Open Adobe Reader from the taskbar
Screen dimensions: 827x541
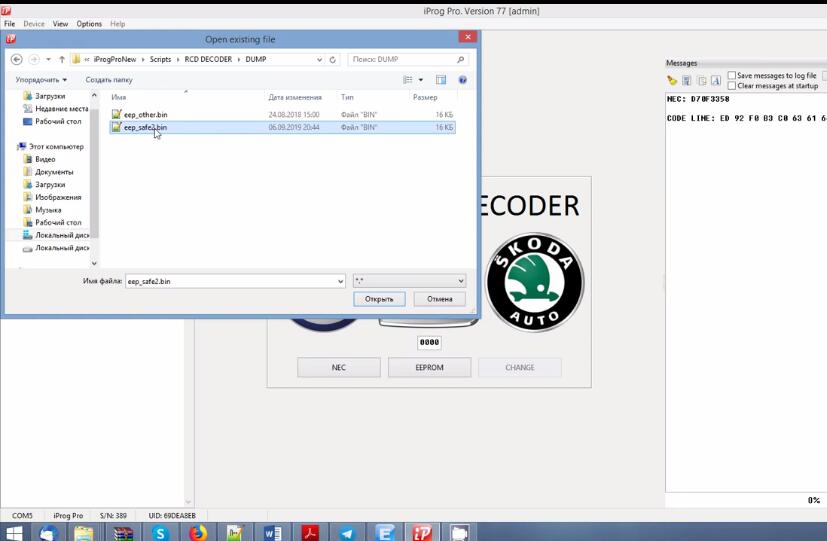310,533
